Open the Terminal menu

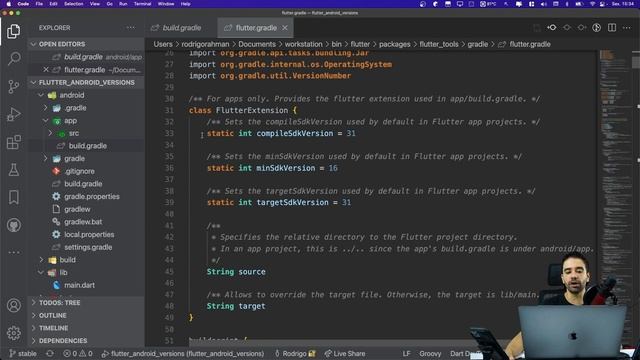[x=142, y=4]
